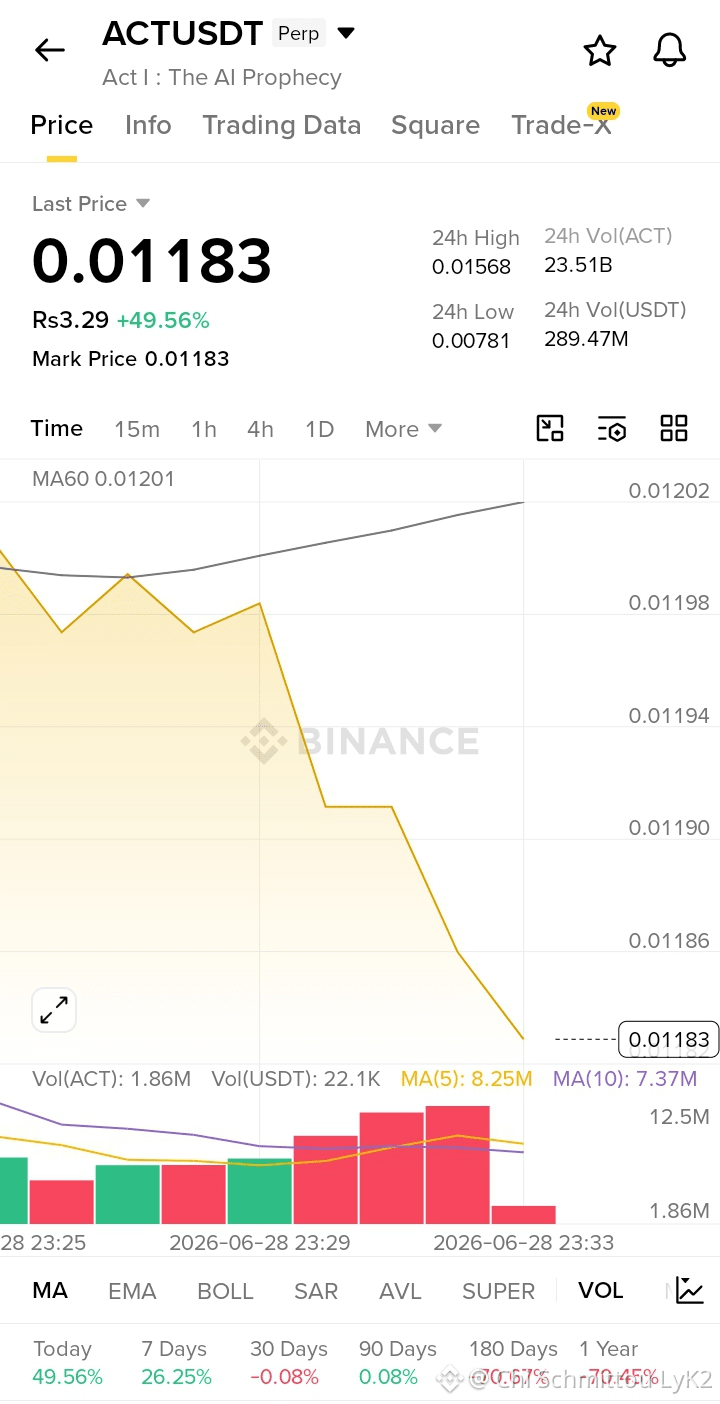The height and width of the screenshot is (1404, 720).
Task: Switch to the Trading Data tab
Action: coord(281,125)
